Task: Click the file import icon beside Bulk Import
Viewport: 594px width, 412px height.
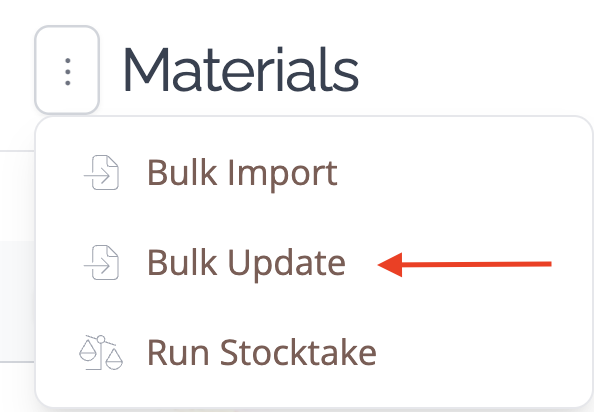Action: [x=101, y=173]
